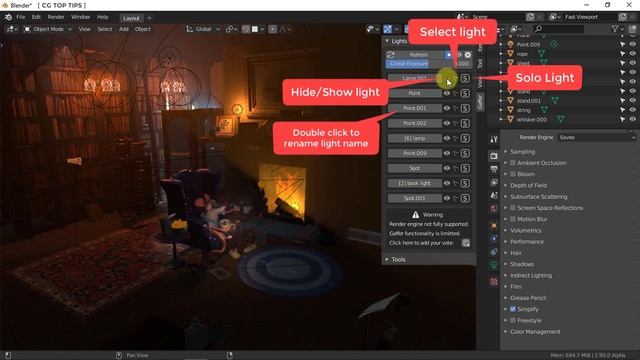Click selectable arrow for rope in outliner
This screenshot has height=360, width=640.
622,53
